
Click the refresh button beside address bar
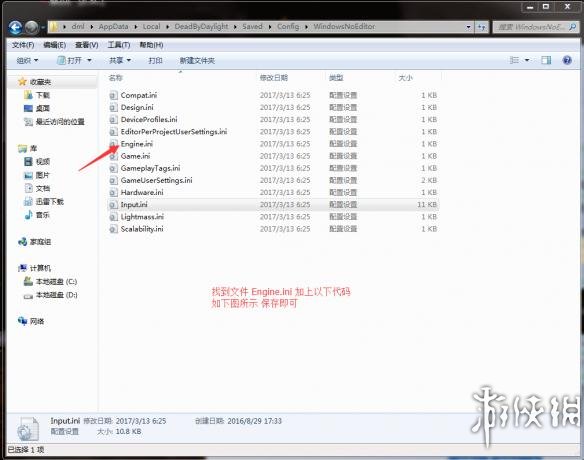(482, 27)
